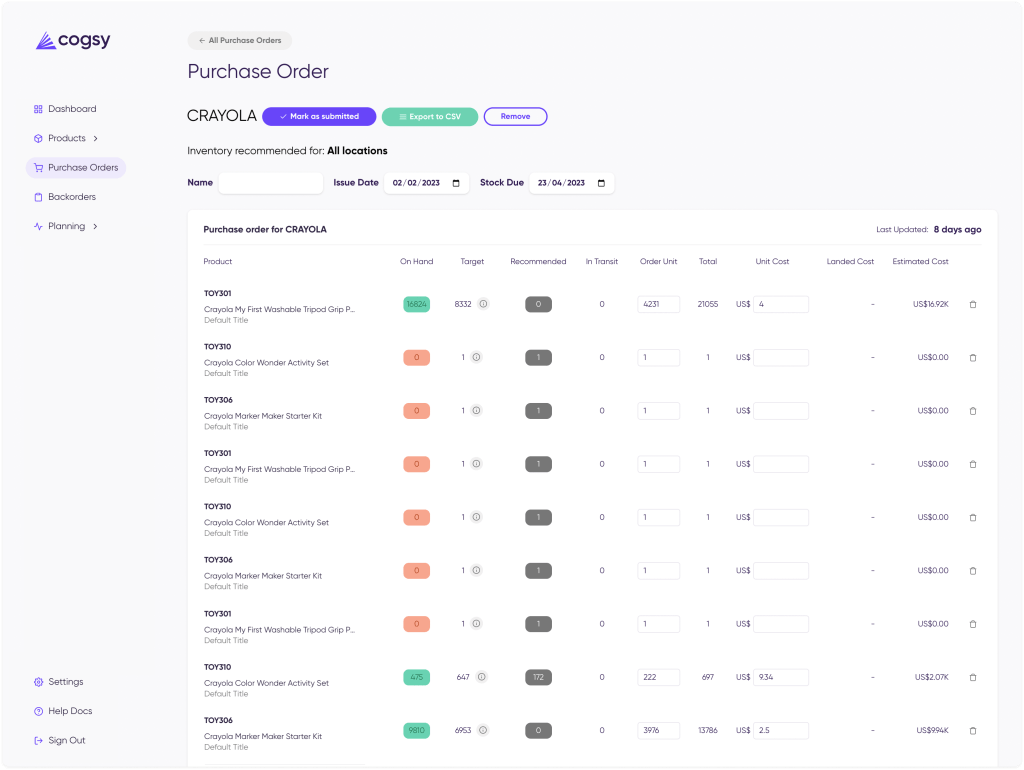
Task: Open Settings using the gear icon
Action: click(x=37, y=681)
